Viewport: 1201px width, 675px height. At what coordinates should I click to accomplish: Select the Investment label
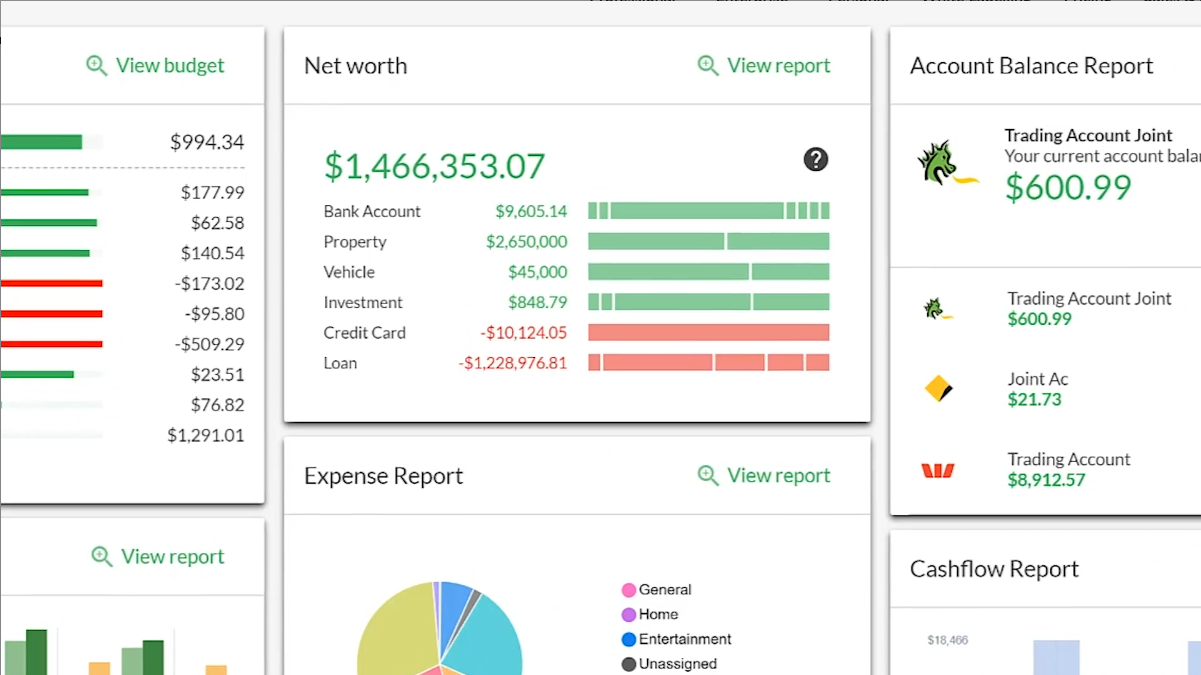click(x=363, y=302)
